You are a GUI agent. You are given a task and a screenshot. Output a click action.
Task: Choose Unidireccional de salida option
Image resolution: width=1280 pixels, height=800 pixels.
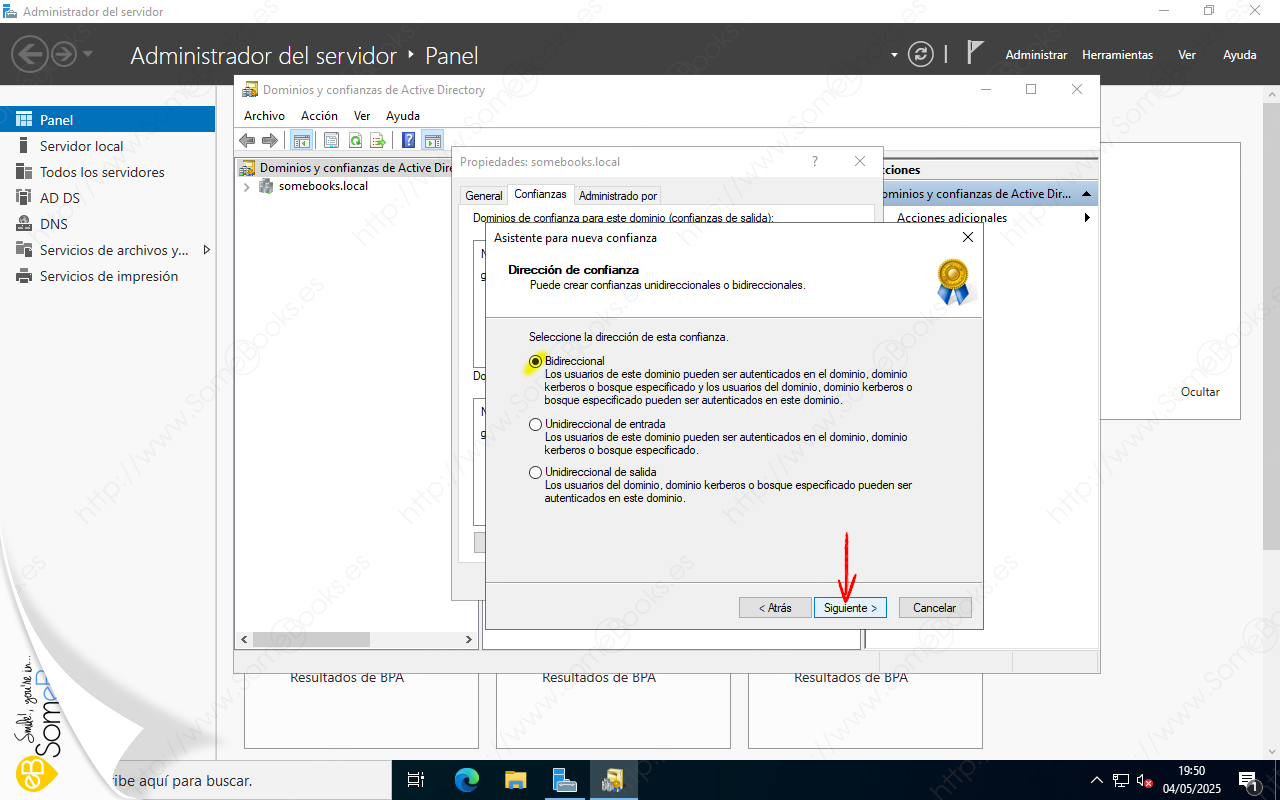tap(536, 472)
